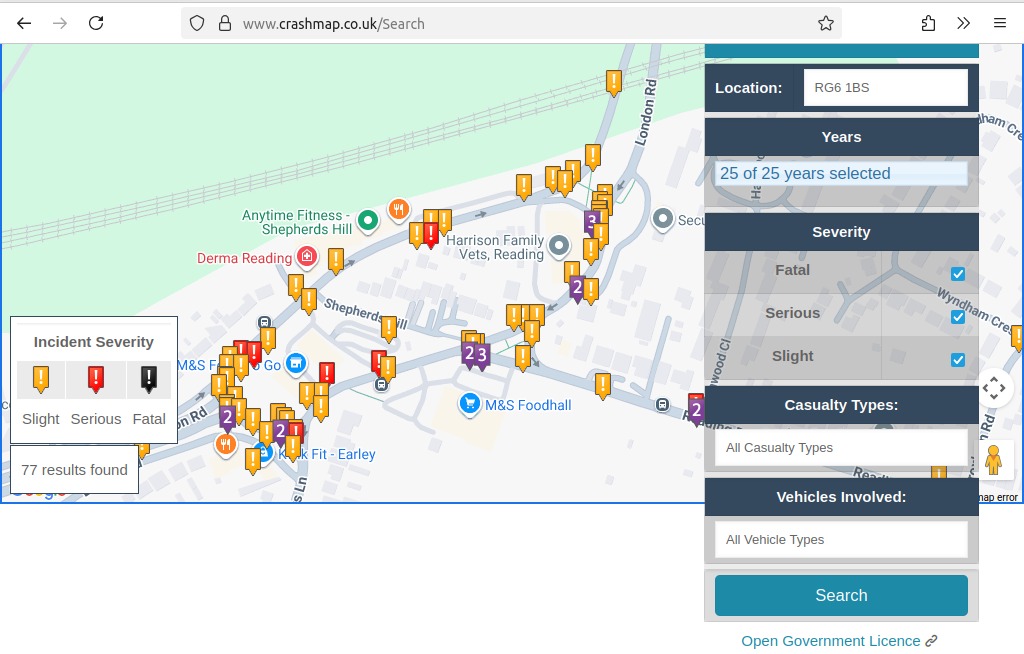
Task: Click purple cluster 3 marker near London Rd
Action: click(591, 221)
